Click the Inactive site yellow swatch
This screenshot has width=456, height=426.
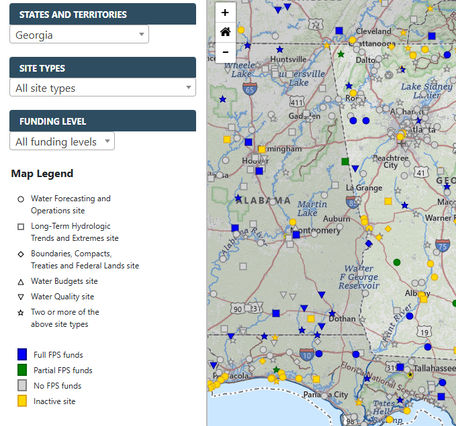[22, 401]
